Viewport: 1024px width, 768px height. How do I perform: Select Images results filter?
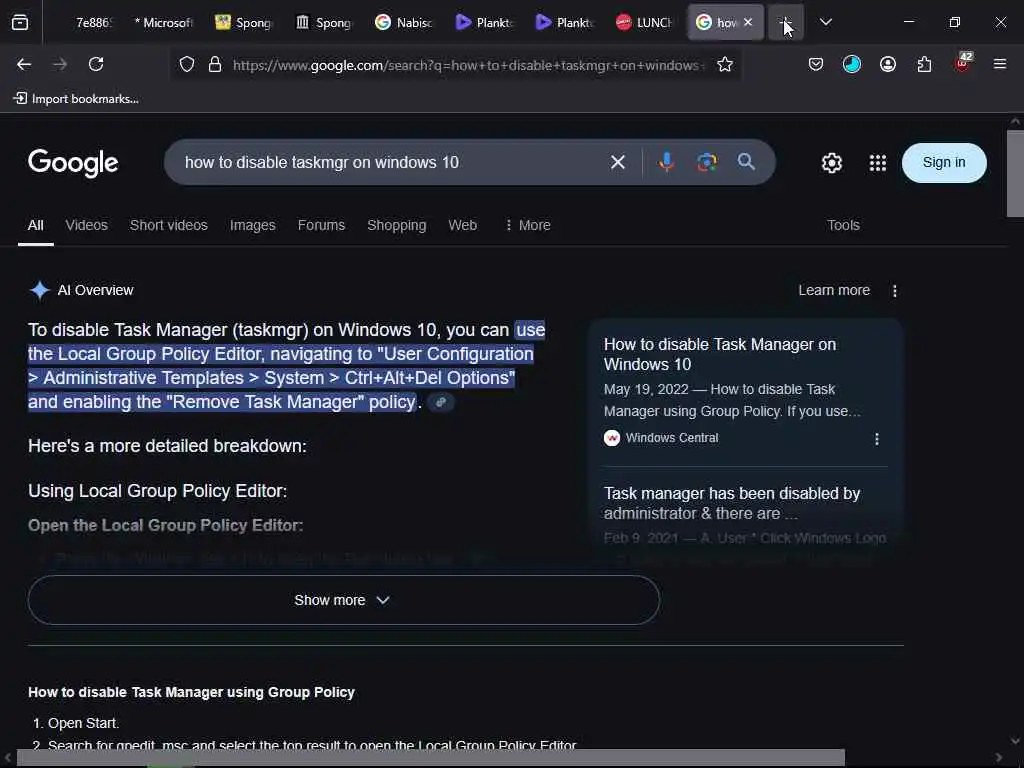click(253, 225)
